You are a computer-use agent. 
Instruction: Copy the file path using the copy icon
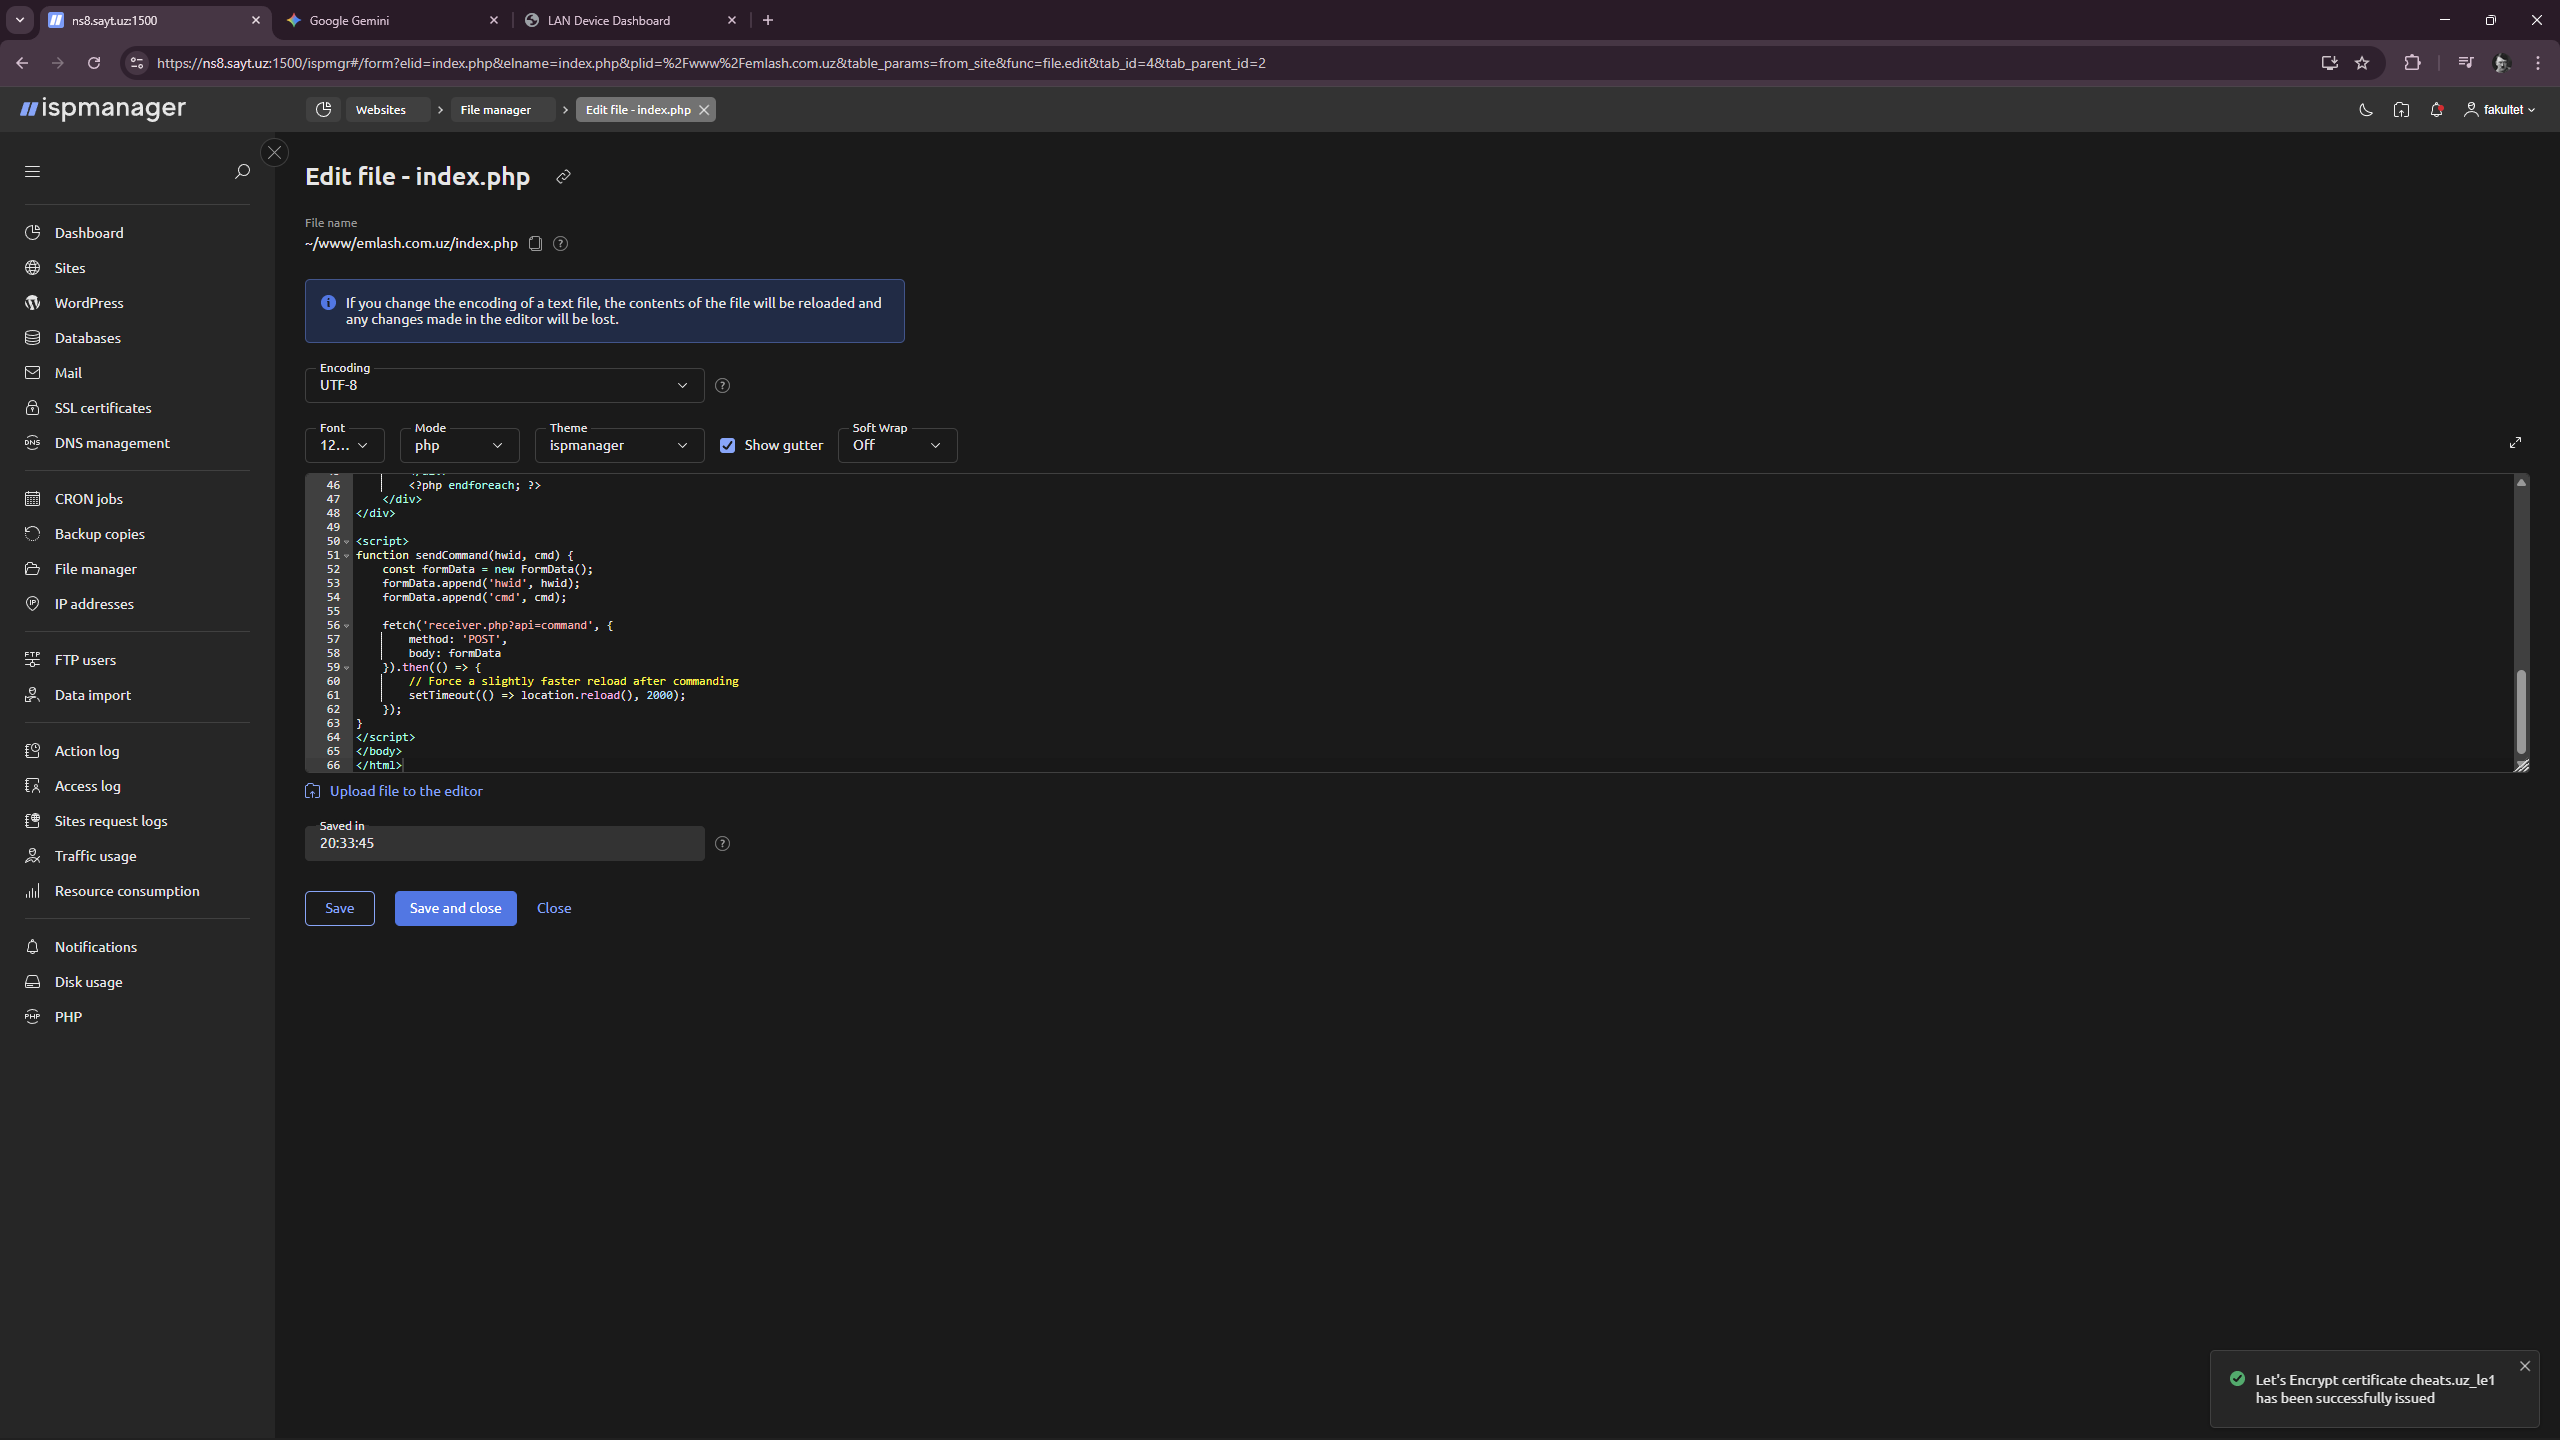point(536,243)
